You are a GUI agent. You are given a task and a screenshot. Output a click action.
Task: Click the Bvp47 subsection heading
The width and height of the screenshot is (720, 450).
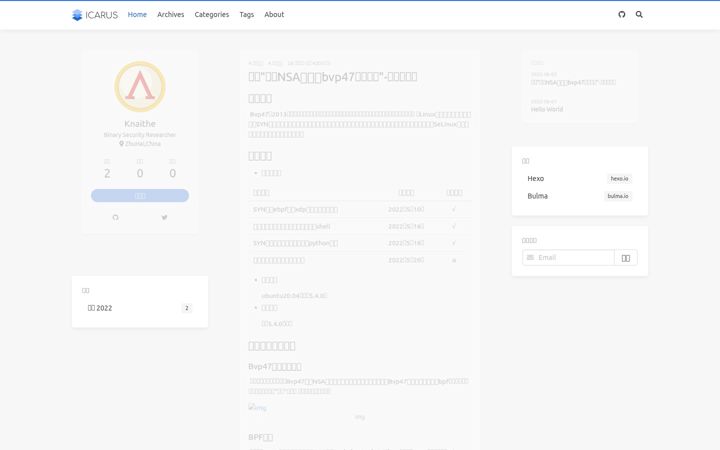pyautogui.click(x=275, y=366)
